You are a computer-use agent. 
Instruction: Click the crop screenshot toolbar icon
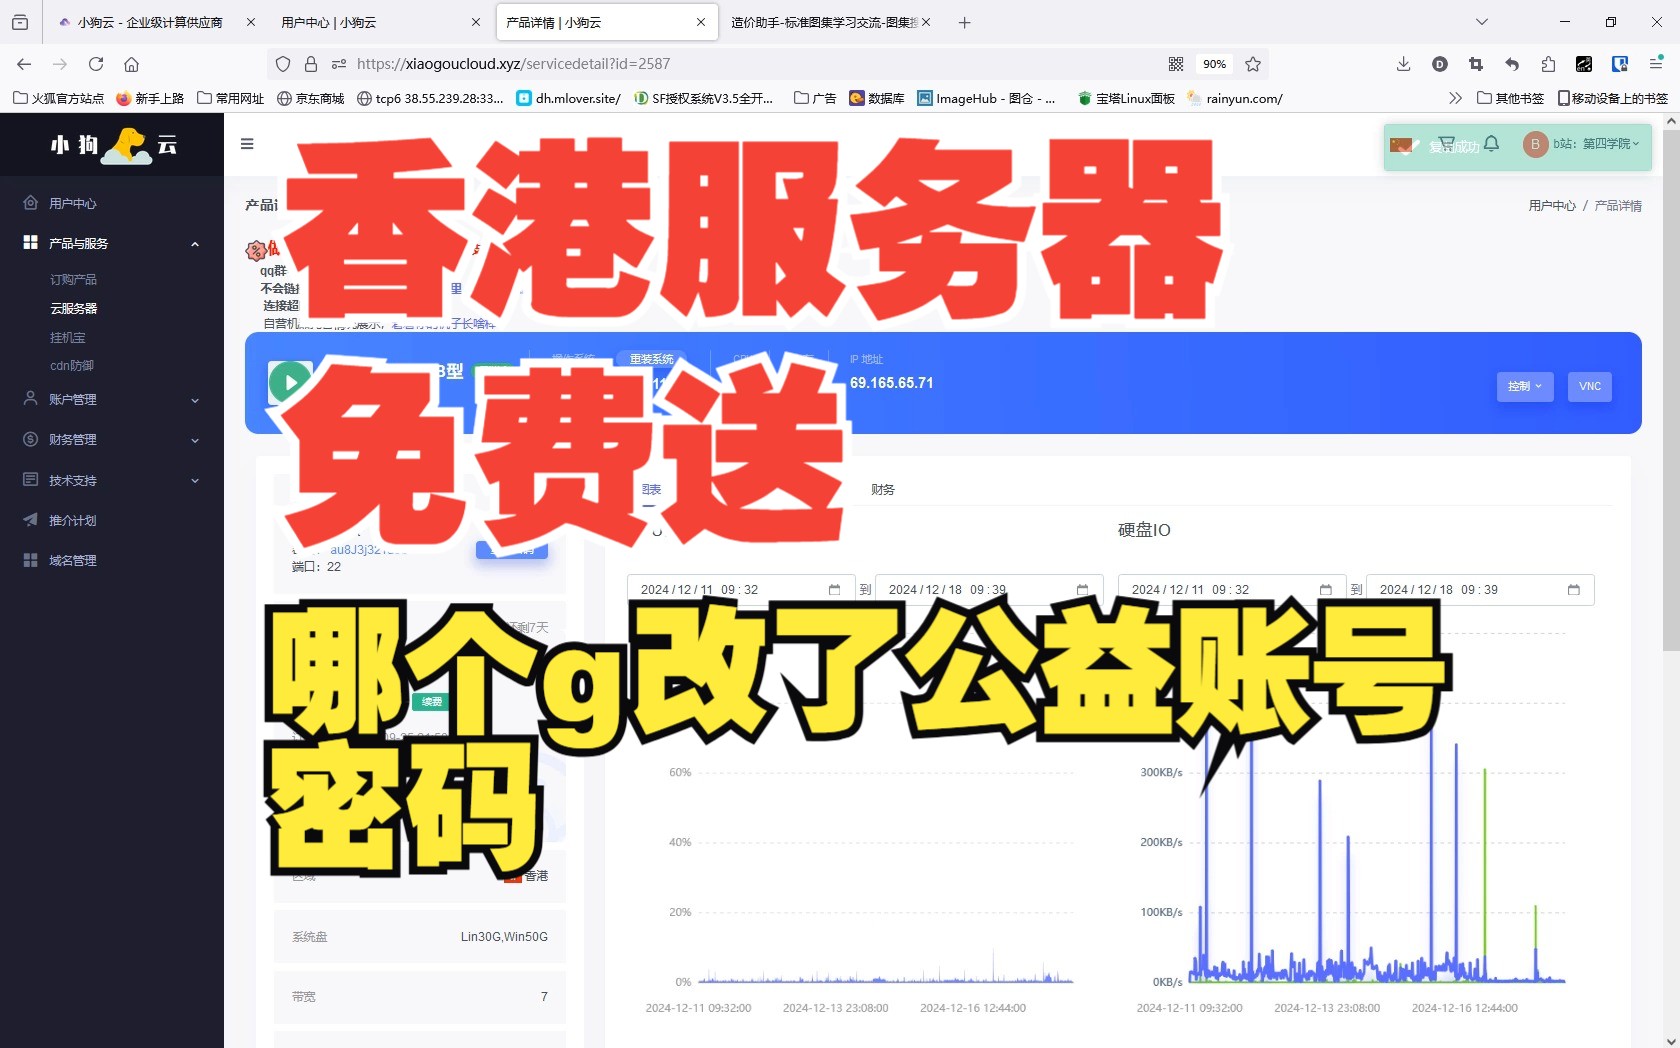click(x=1476, y=64)
